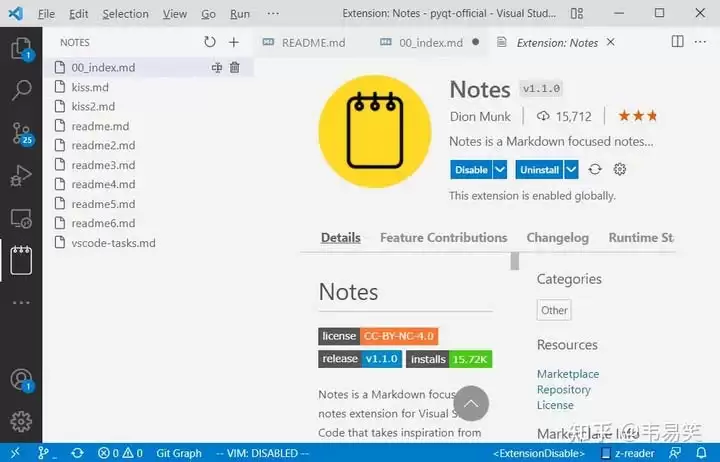Image resolution: width=720 pixels, height=462 pixels.
Task: Click the remote window indicator in status bar
Action: pos(15,453)
